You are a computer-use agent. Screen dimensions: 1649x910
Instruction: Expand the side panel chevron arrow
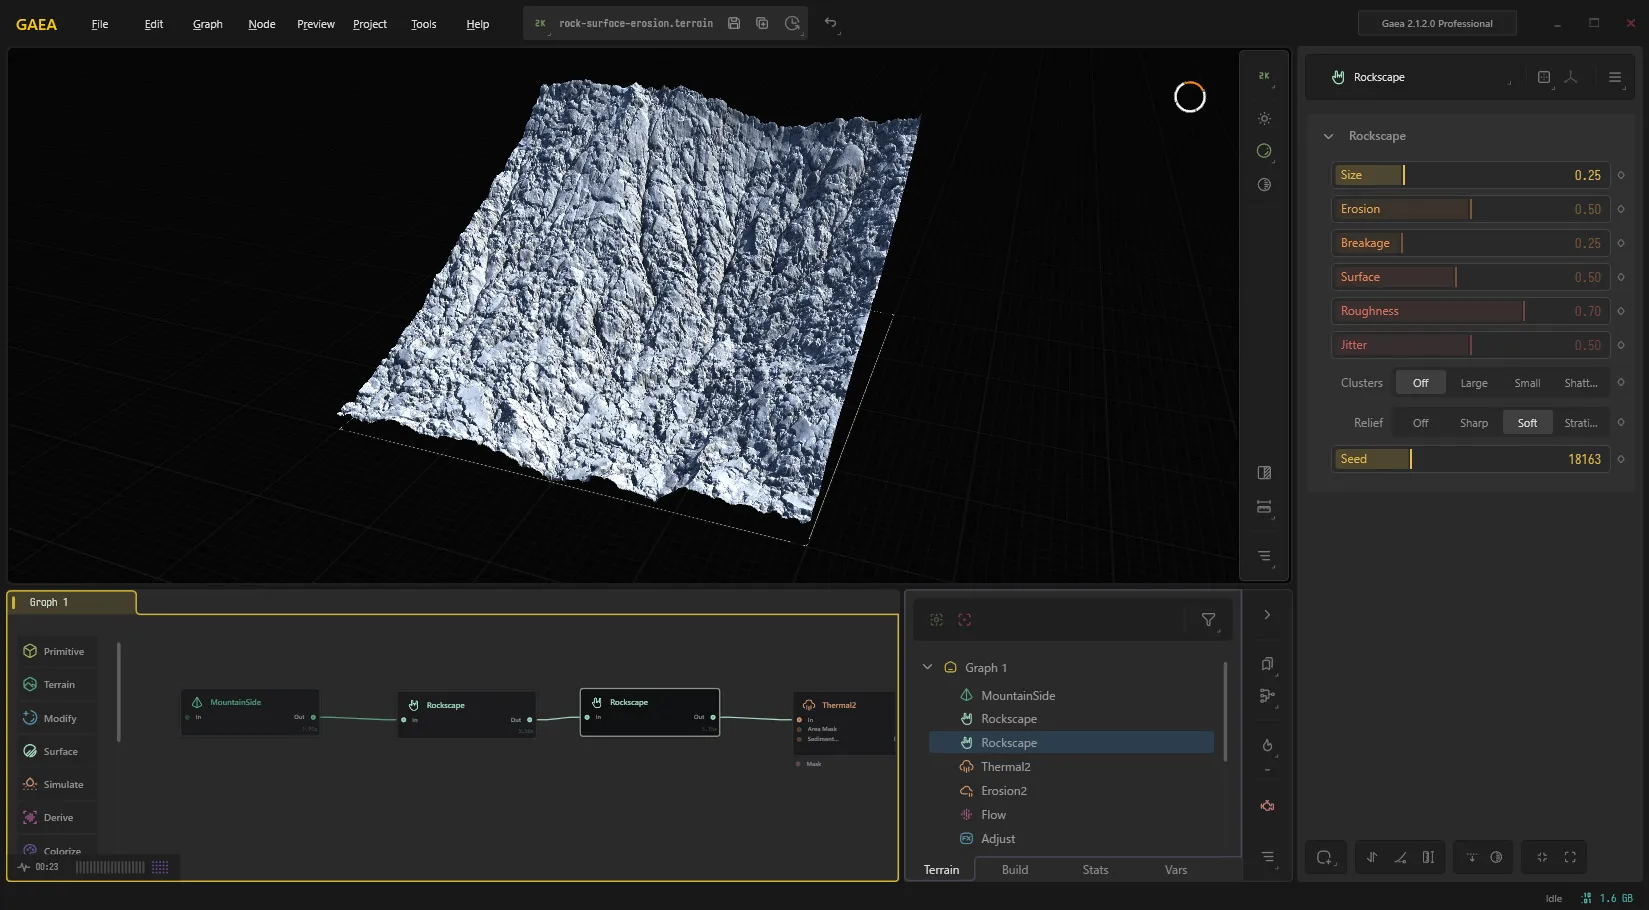pos(1267,615)
